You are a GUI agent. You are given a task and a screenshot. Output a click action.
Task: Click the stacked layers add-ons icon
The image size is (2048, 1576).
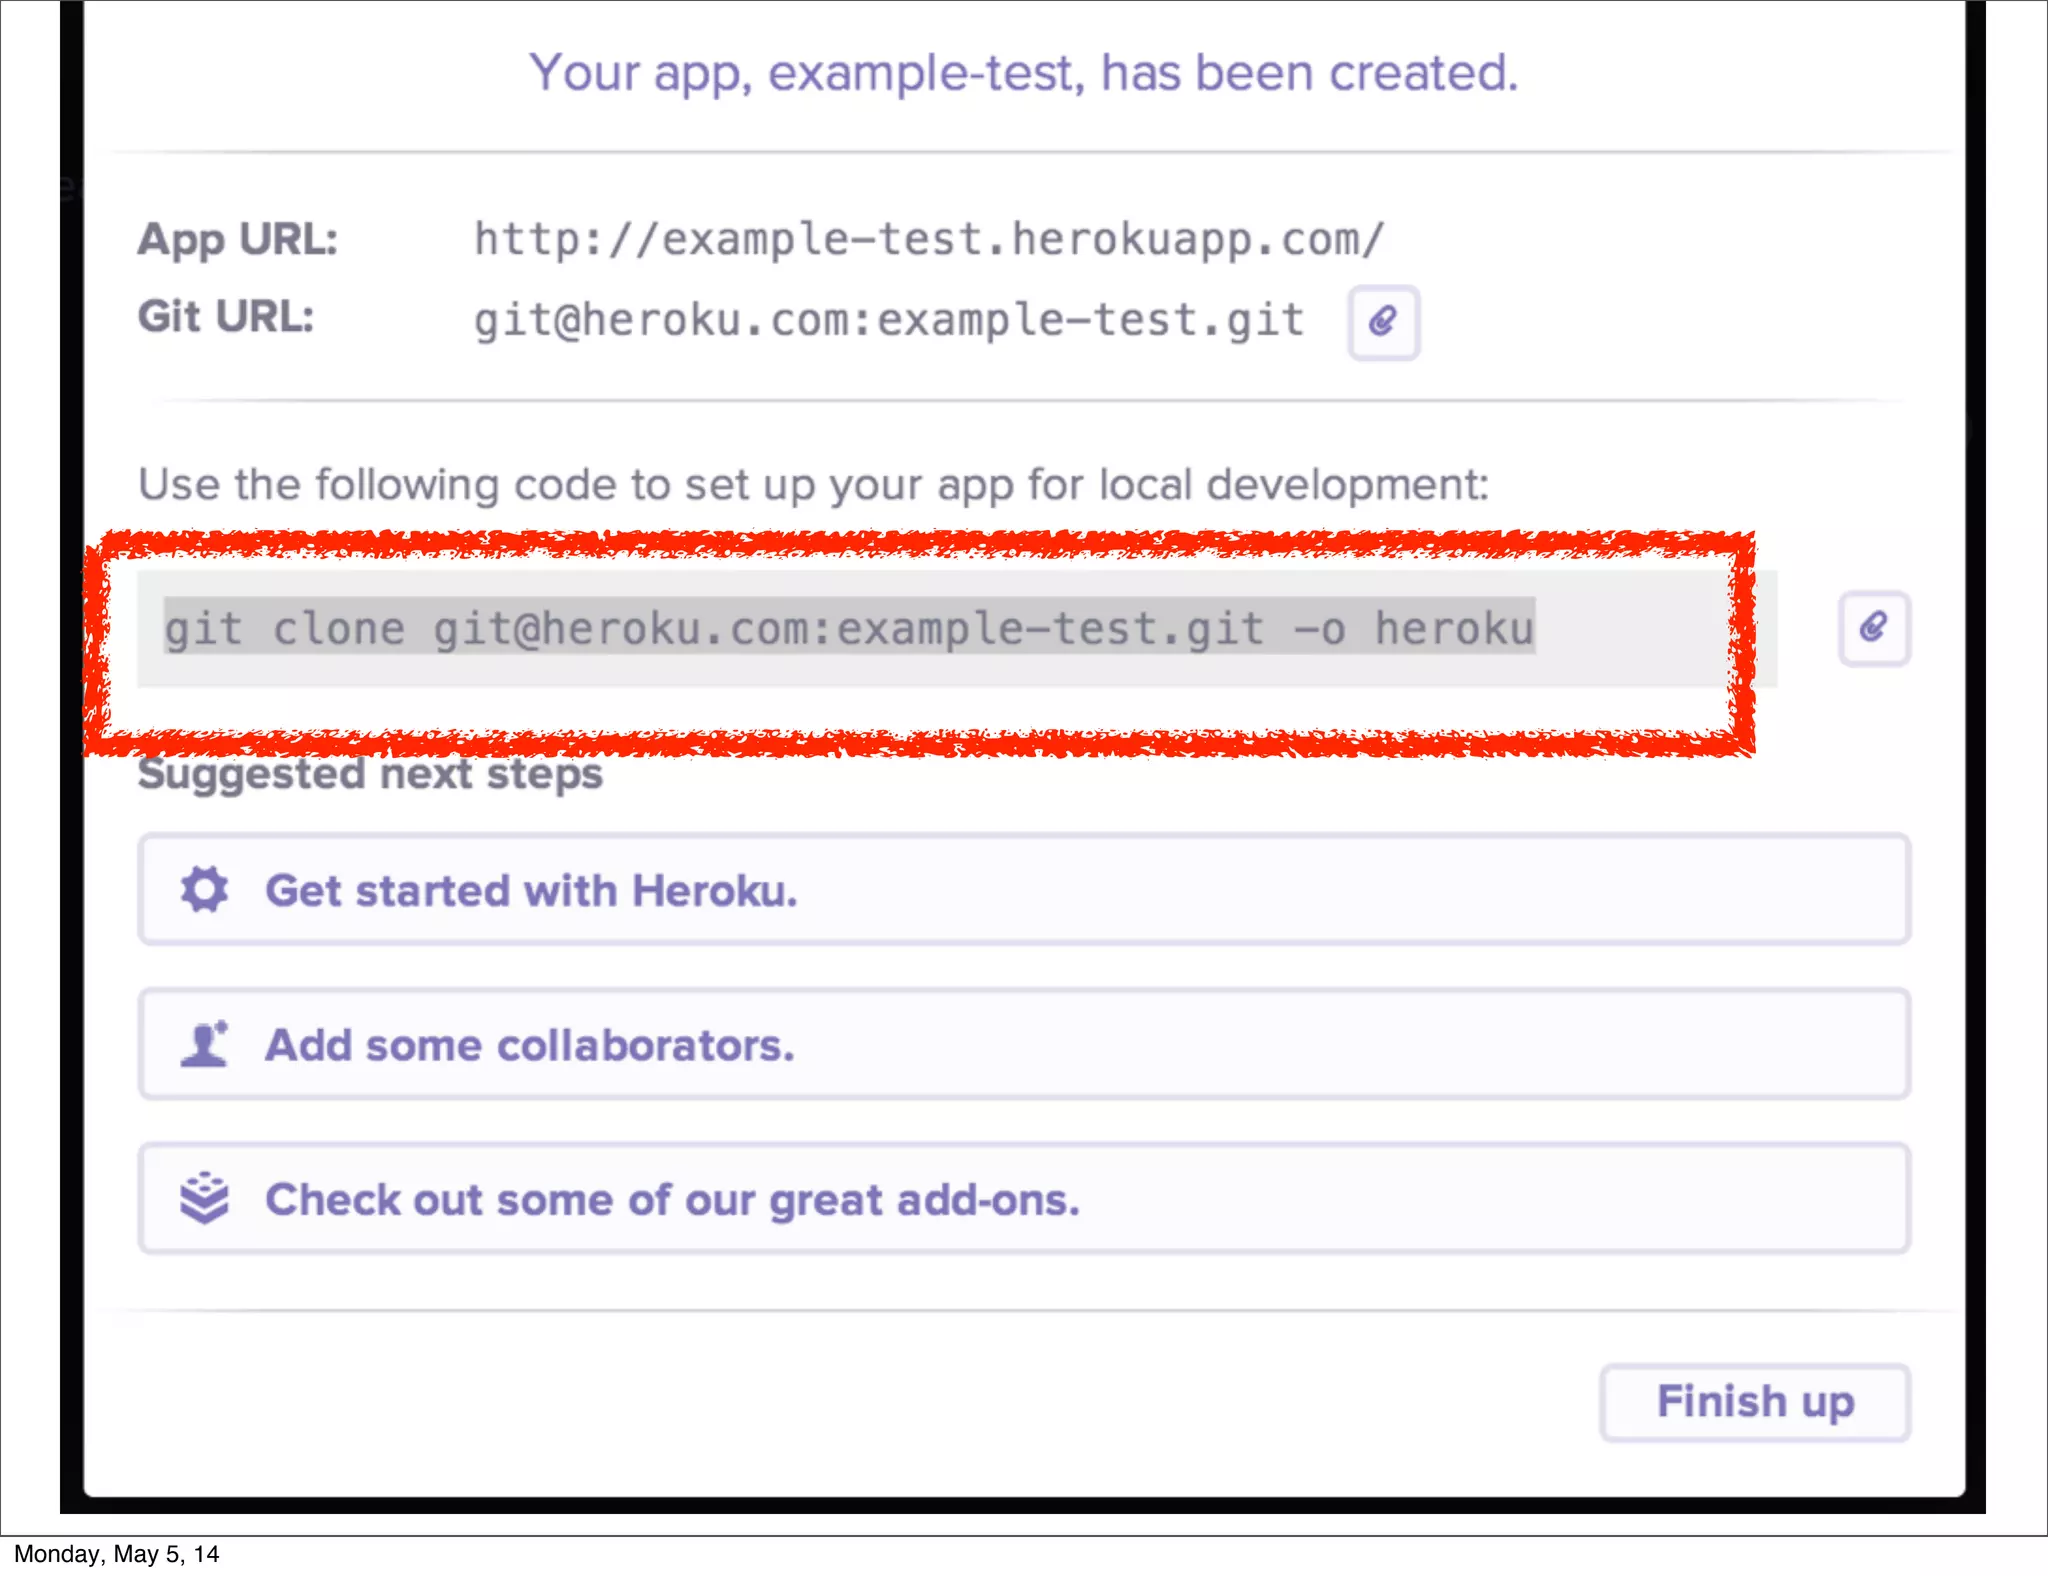pos(204,1198)
